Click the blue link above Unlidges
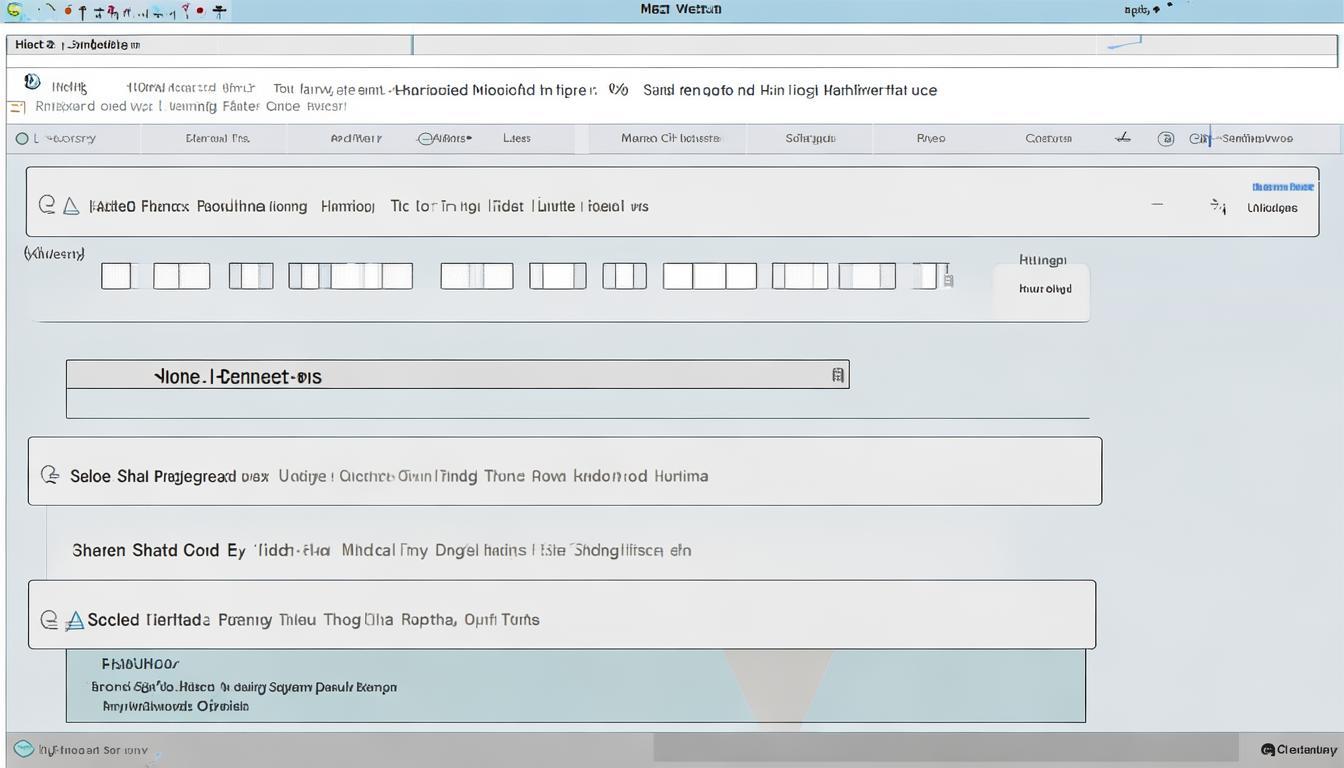1344x768 pixels. pos(1282,187)
